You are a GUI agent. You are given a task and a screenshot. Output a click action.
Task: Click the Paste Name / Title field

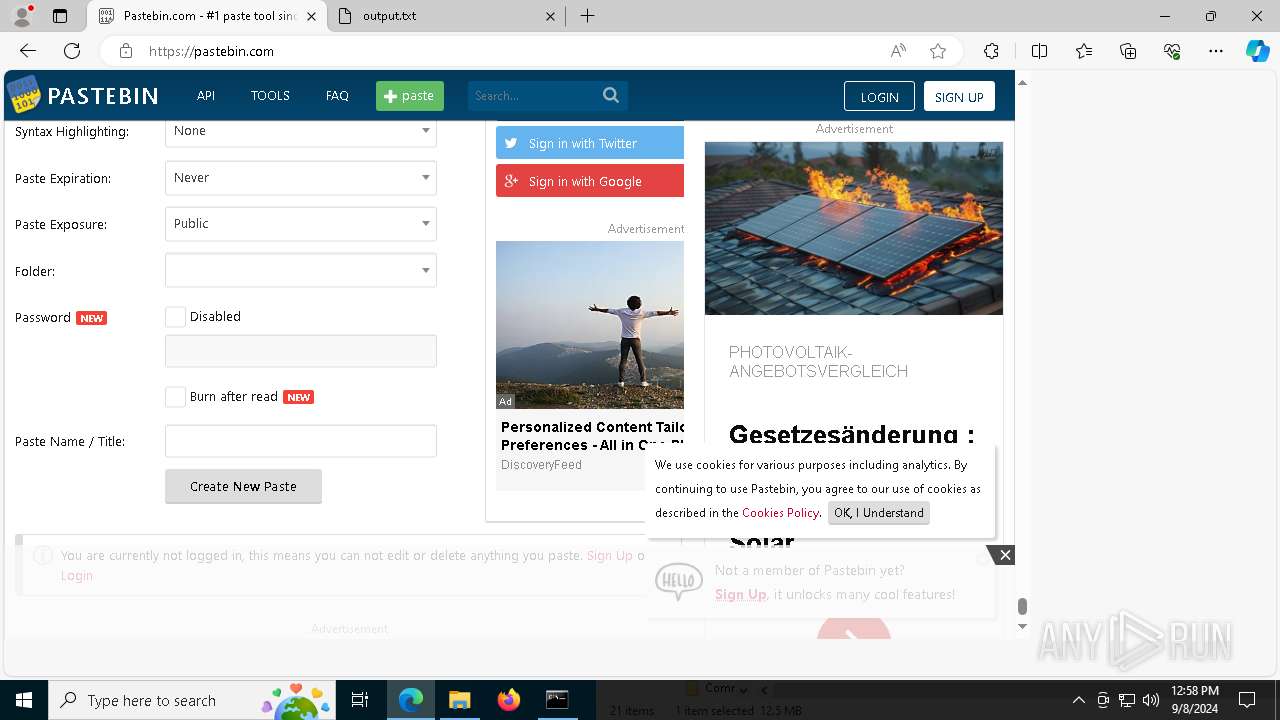tap(301, 441)
